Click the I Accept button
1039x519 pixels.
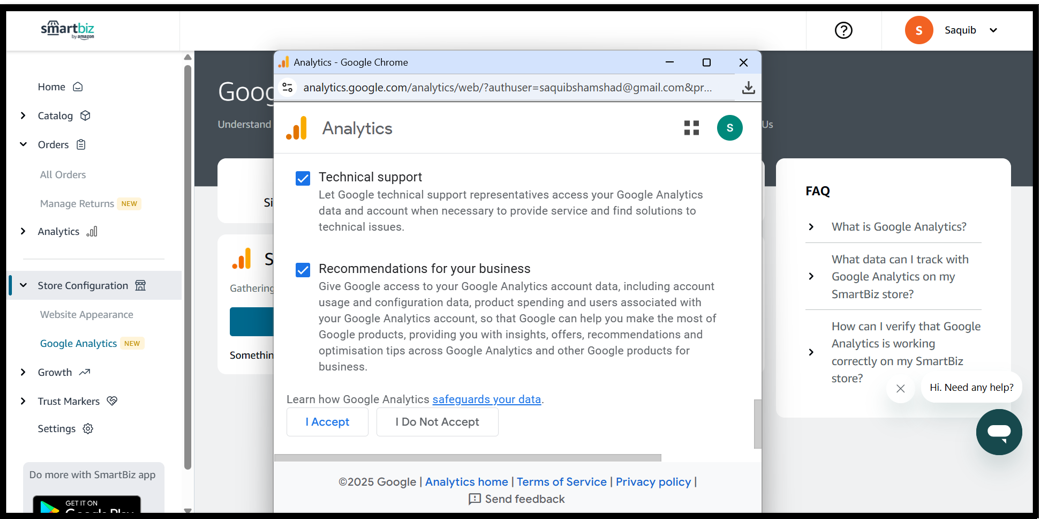coord(327,422)
